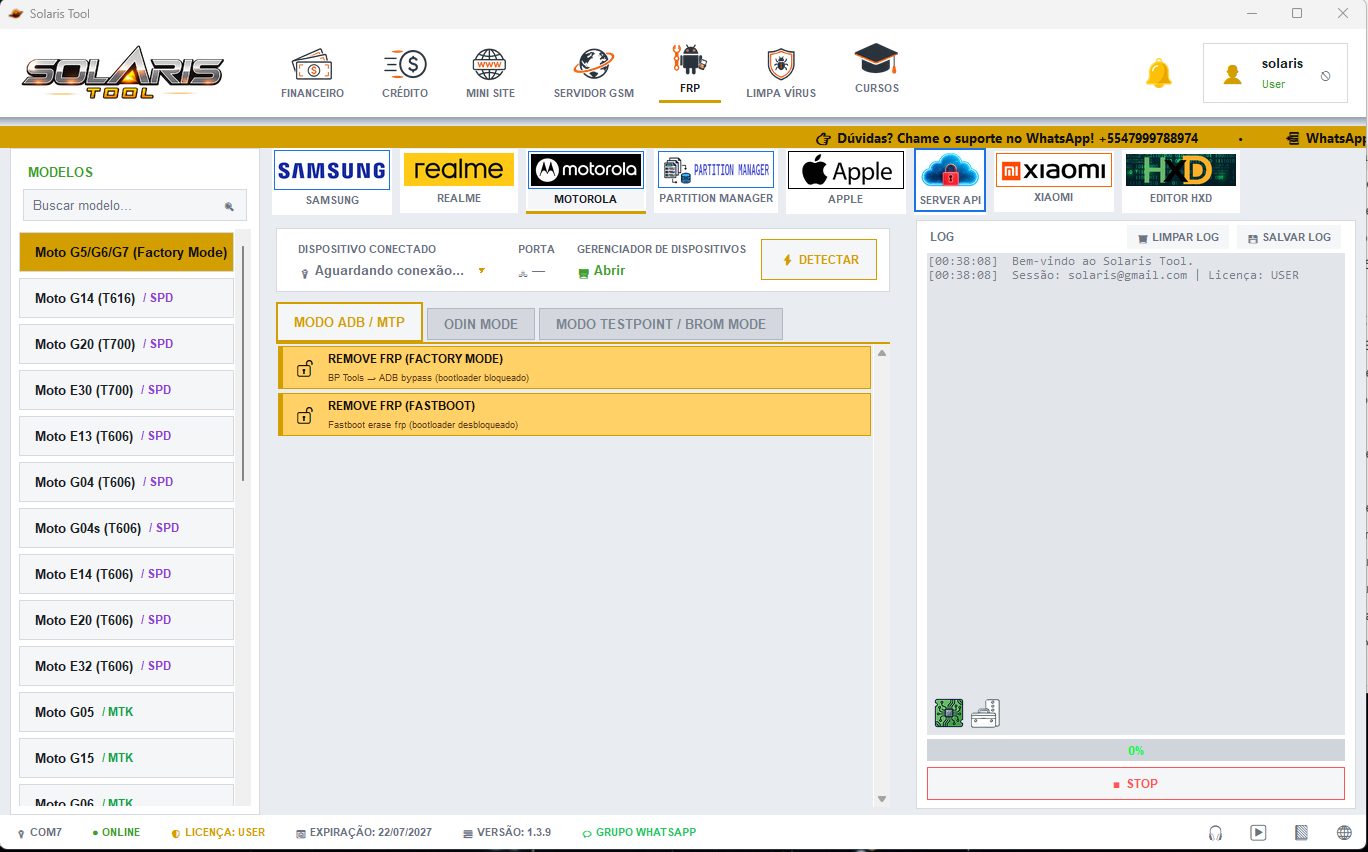Click the Licença: USER status entry
1368x852 pixels.
pyautogui.click(x=218, y=832)
